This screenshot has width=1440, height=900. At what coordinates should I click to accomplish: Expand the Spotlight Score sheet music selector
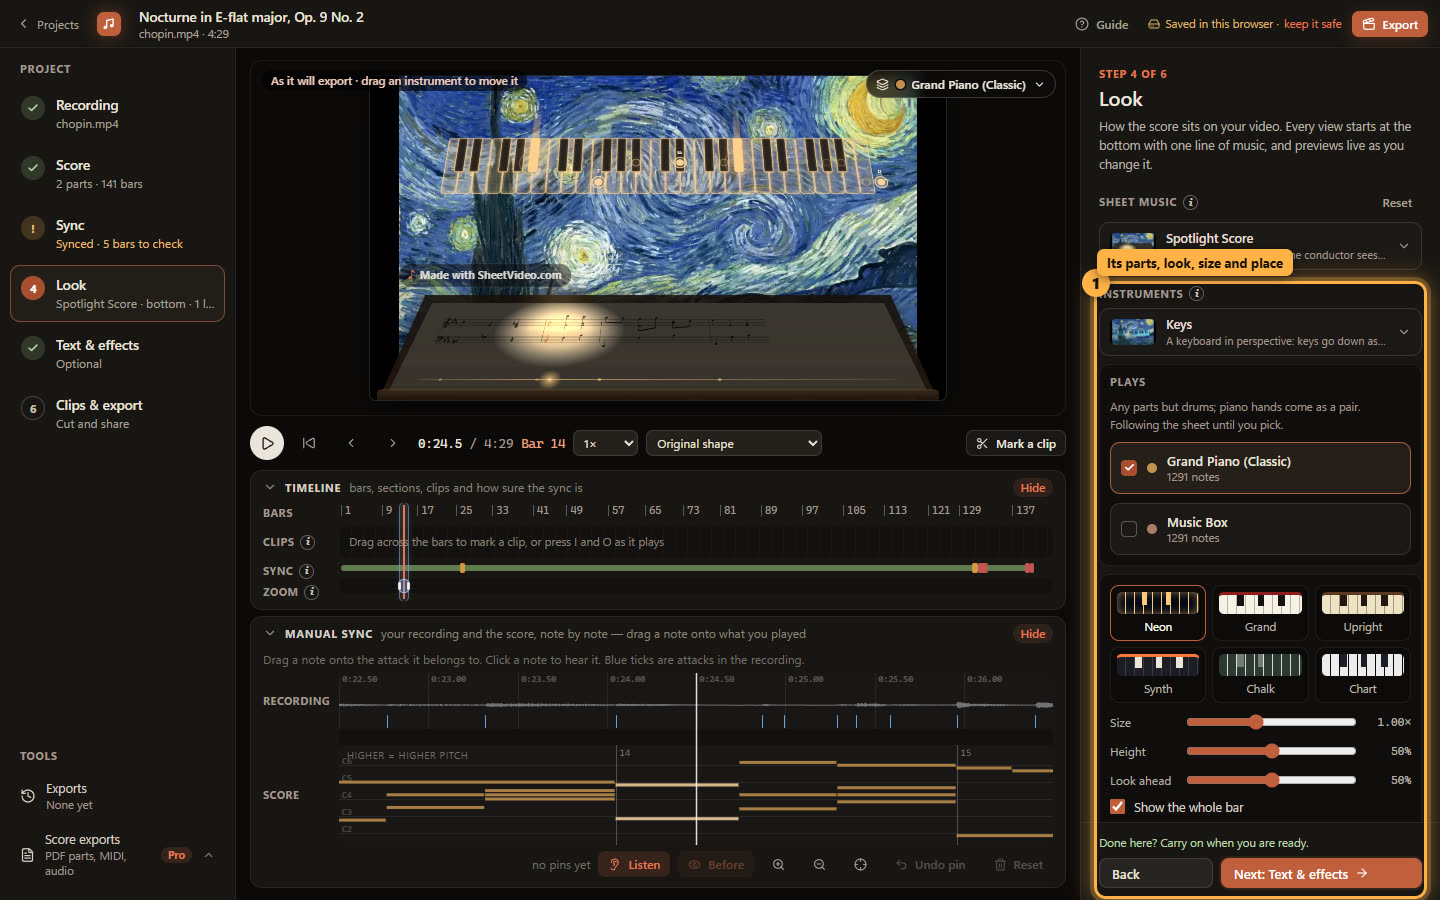click(1260, 246)
